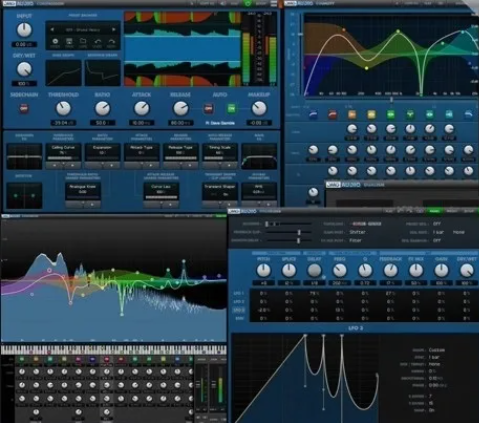This screenshot has height=423, width=479.
Task: Toggle the green power button in compressor header
Action: (x=248, y=3)
